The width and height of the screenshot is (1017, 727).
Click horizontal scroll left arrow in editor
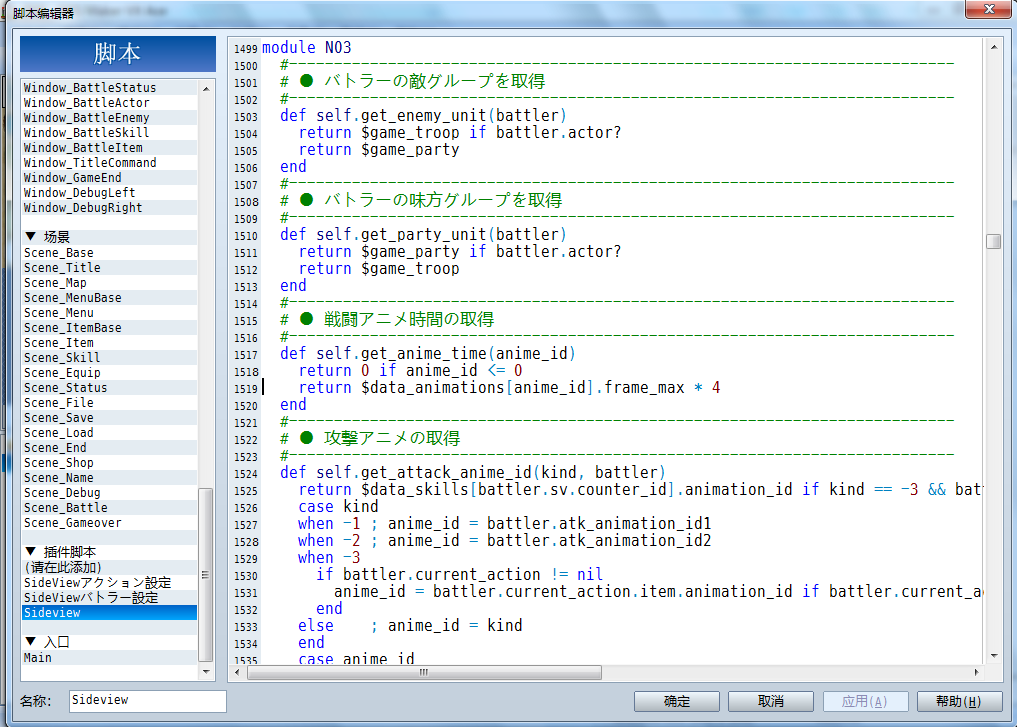coord(237,673)
